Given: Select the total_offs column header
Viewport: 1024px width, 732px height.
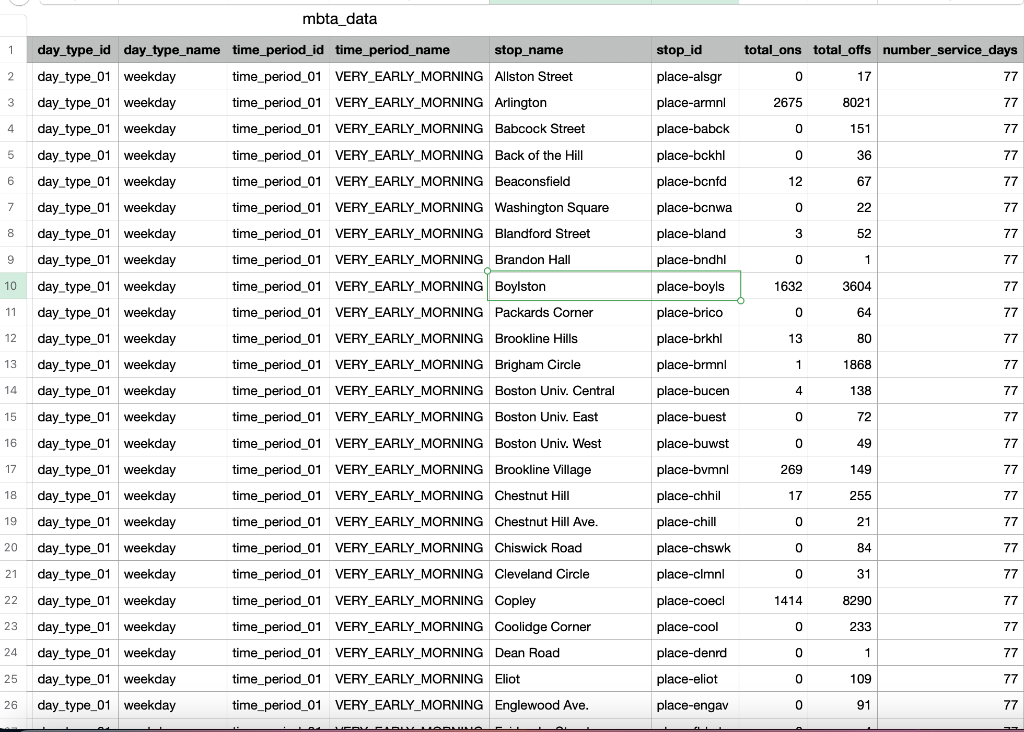Looking at the screenshot, I should [x=841, y=49].
